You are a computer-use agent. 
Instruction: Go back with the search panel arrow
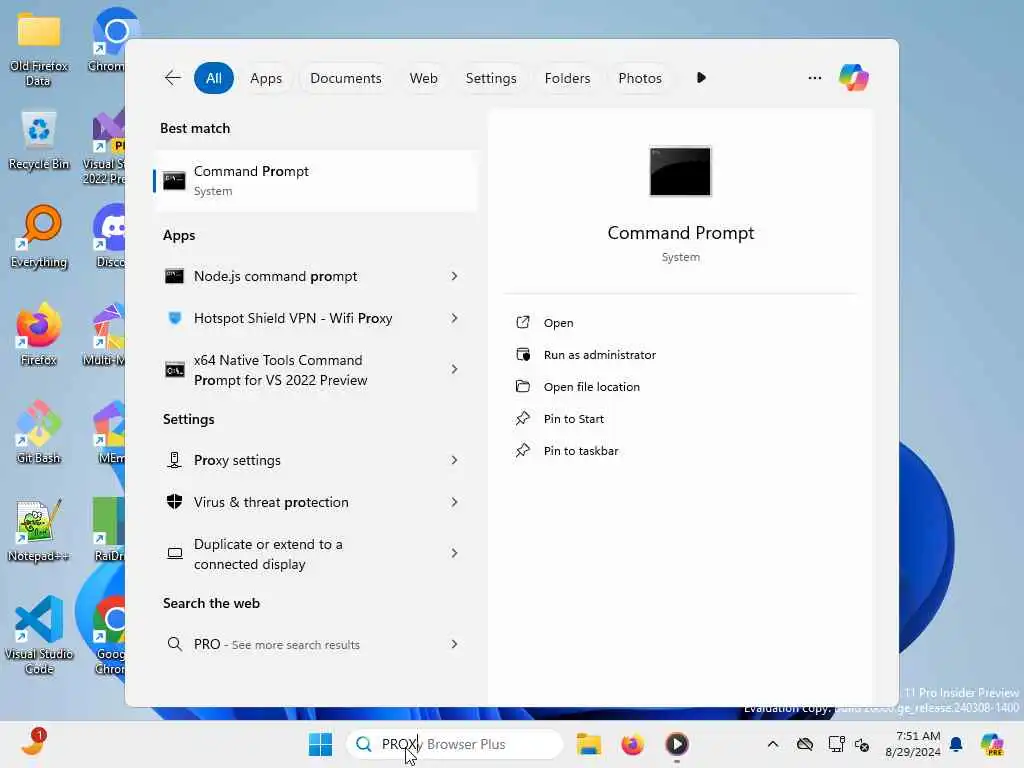coord(172,78)
